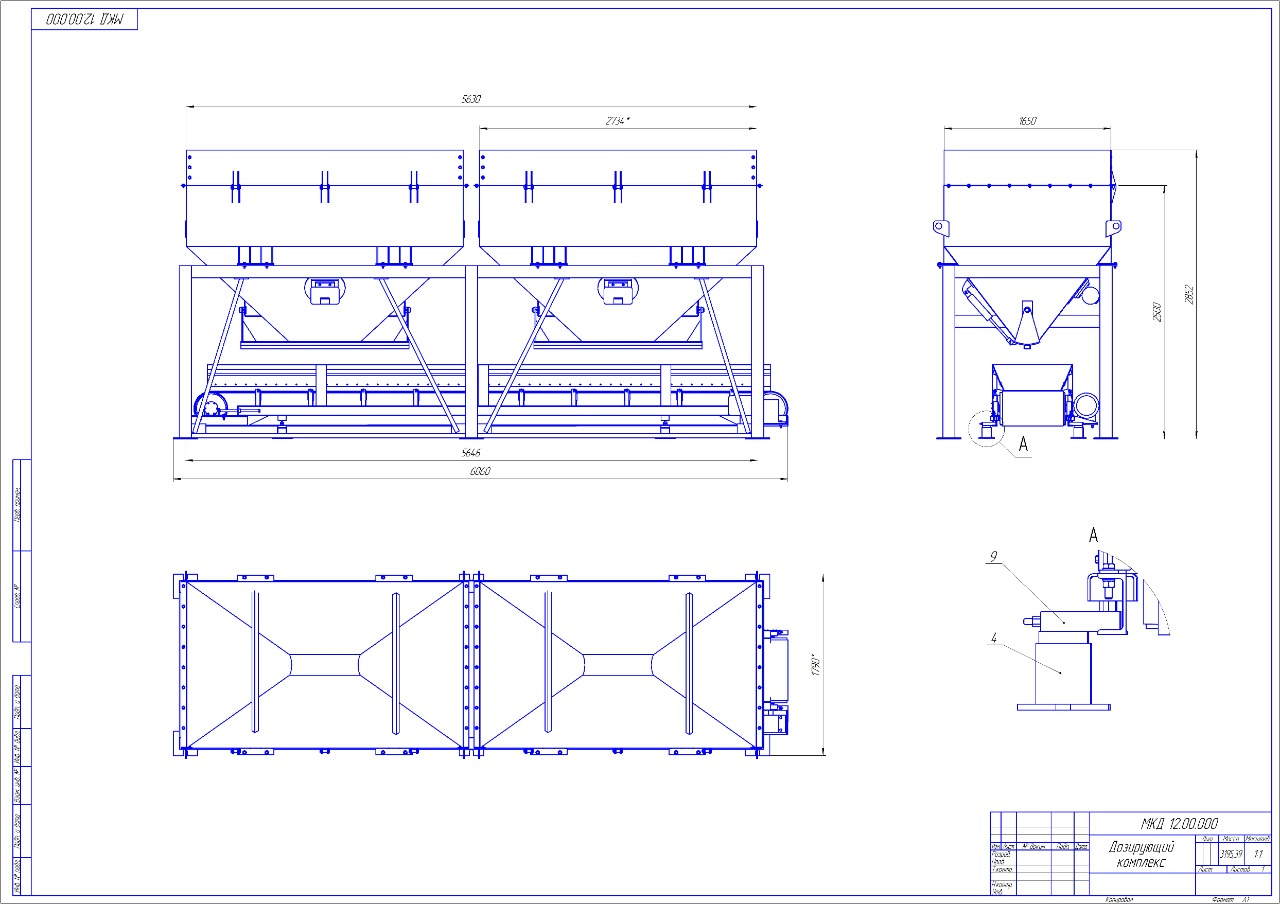The width and height of the screenshot is (1280, 904).
Task: Click the left hopper in top view
Action: tap(324, 664)
